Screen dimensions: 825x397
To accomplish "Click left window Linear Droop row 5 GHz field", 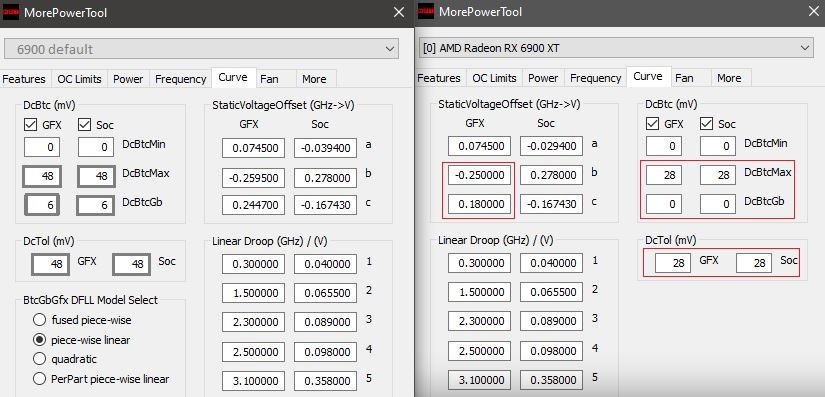I will [254, 381].
